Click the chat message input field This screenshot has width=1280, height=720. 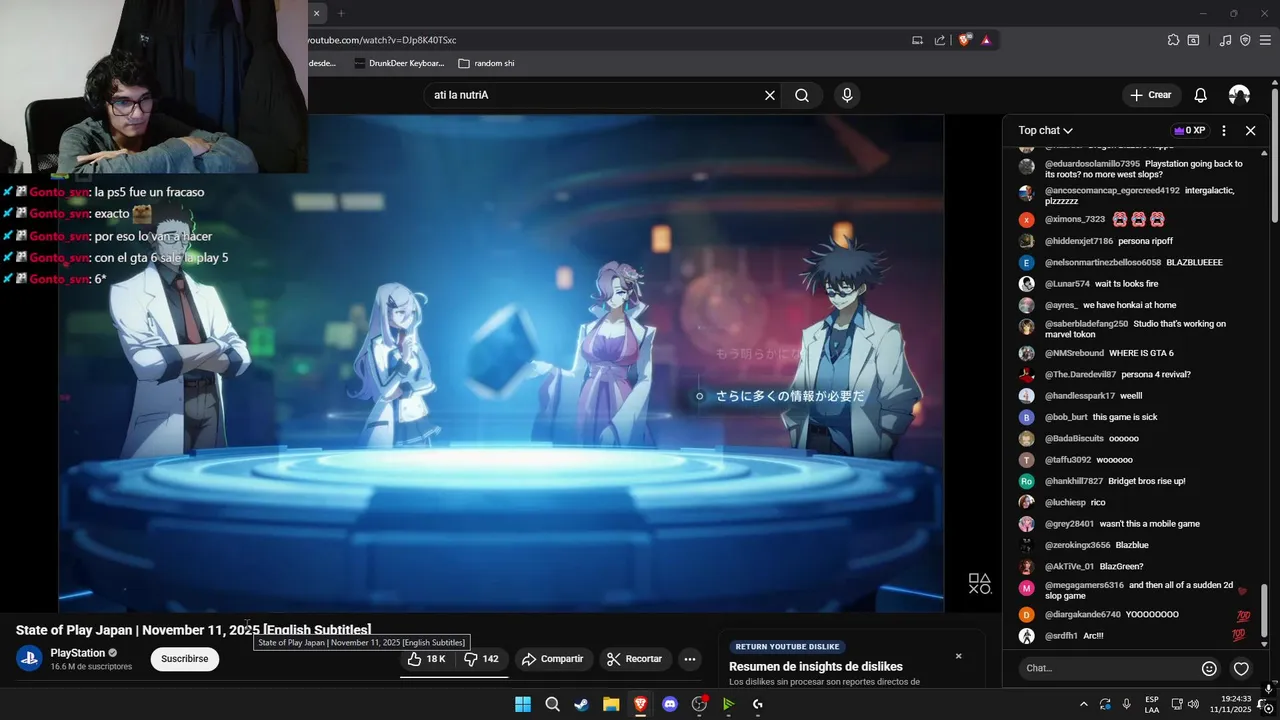tap(1107, 668)
